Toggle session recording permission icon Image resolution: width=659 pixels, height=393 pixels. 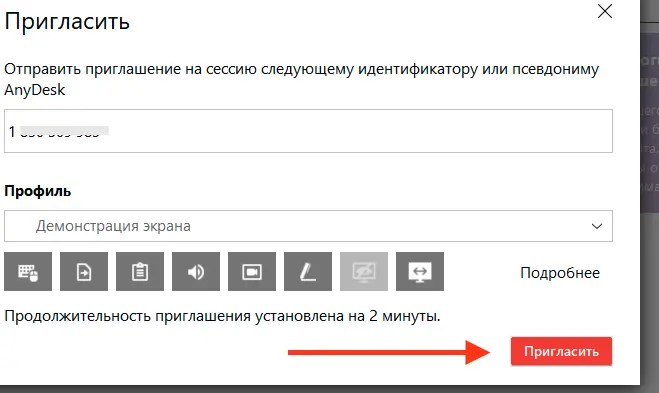252,272
